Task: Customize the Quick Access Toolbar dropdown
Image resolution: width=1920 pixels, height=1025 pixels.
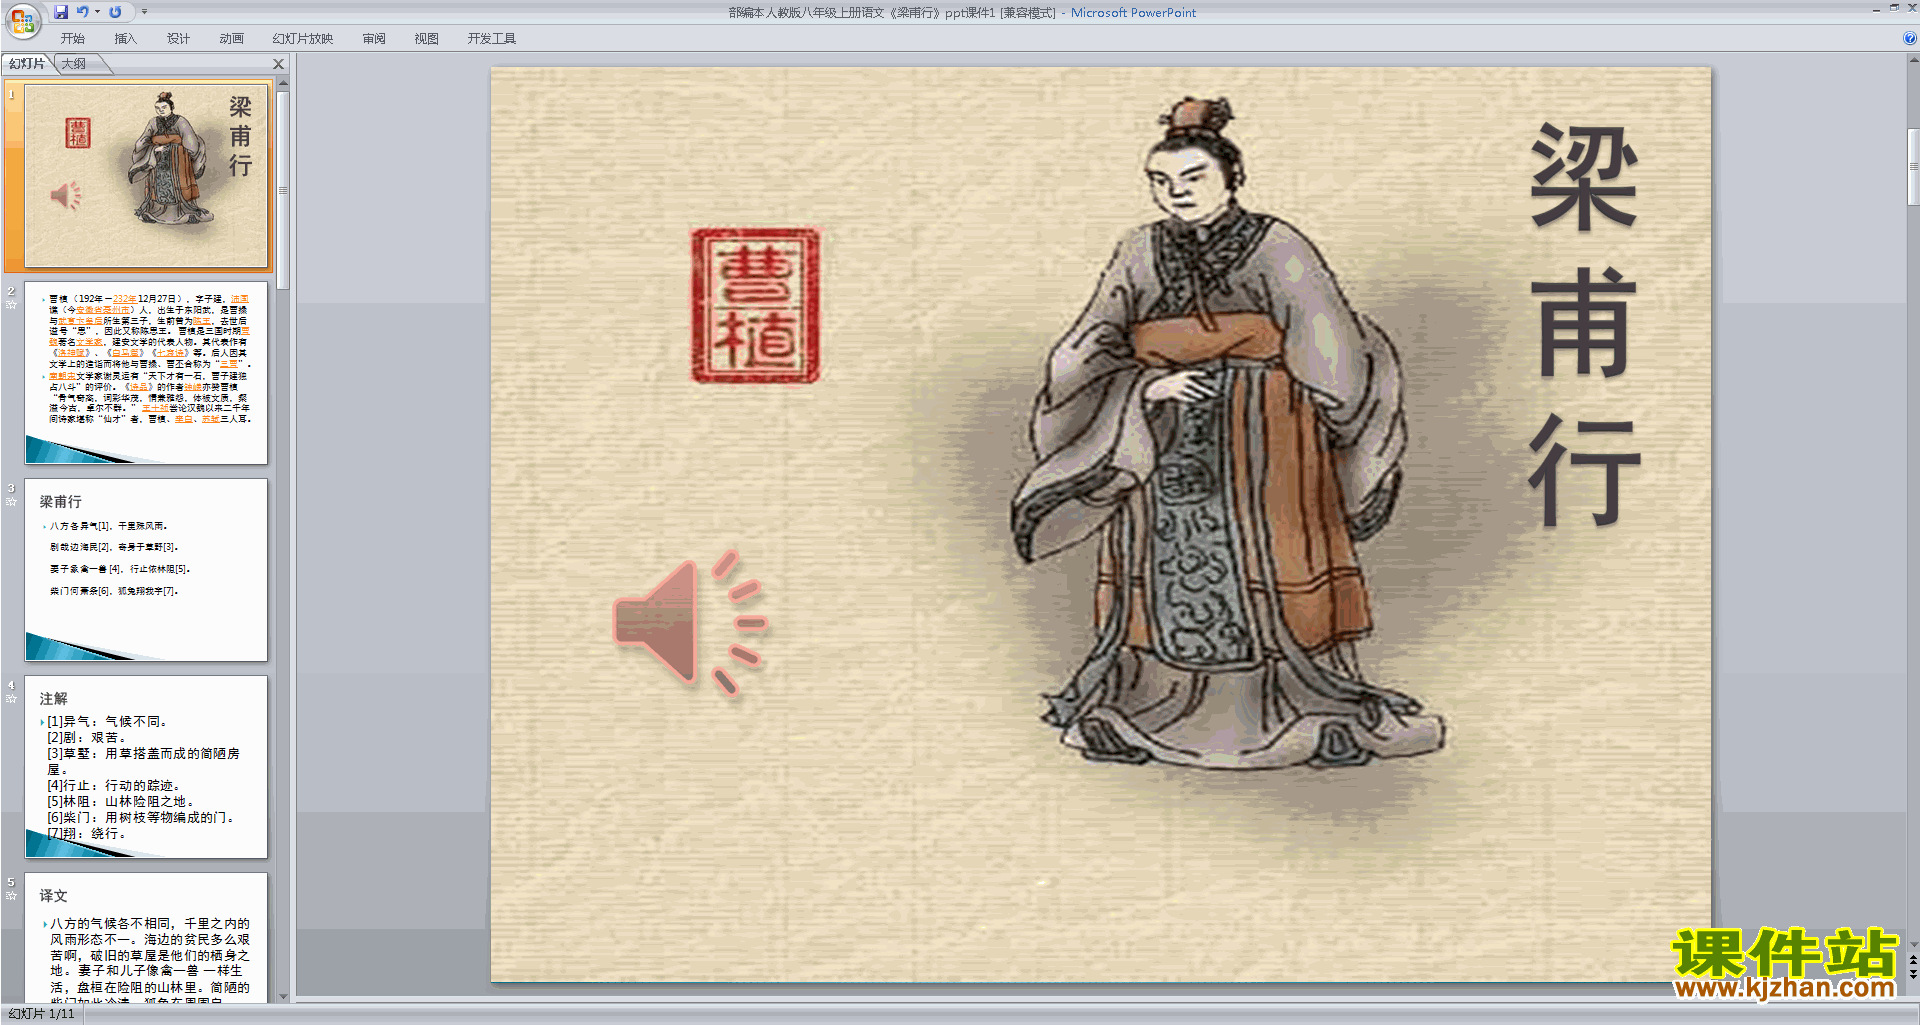Action: (144, 12)
